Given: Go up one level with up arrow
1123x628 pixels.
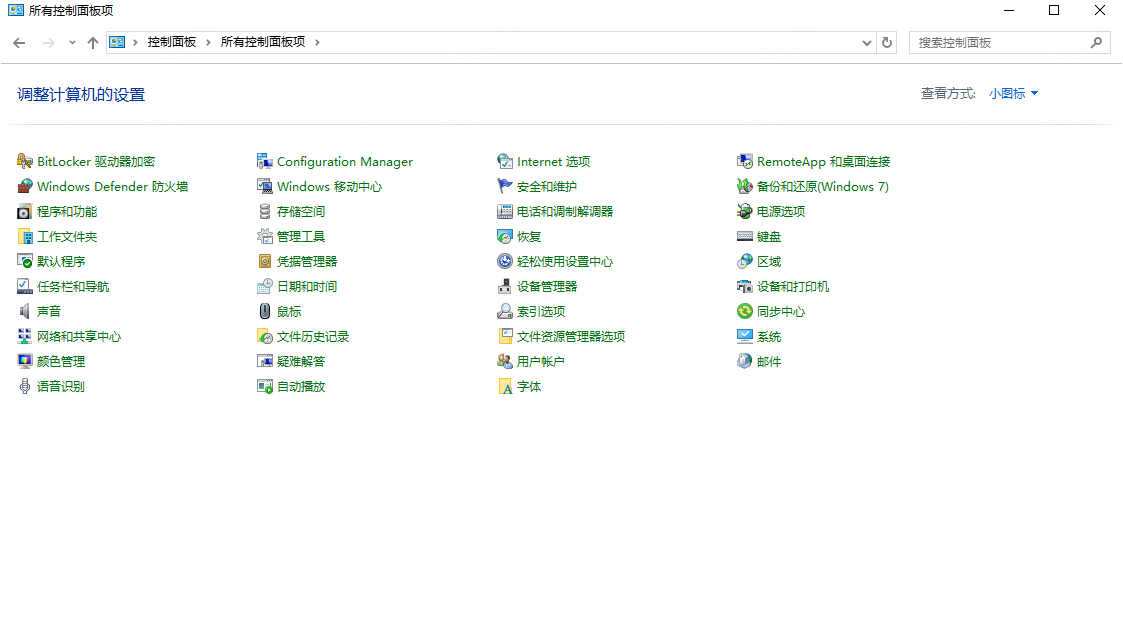Looking at the screenshot, I should [x=93, y=42].
